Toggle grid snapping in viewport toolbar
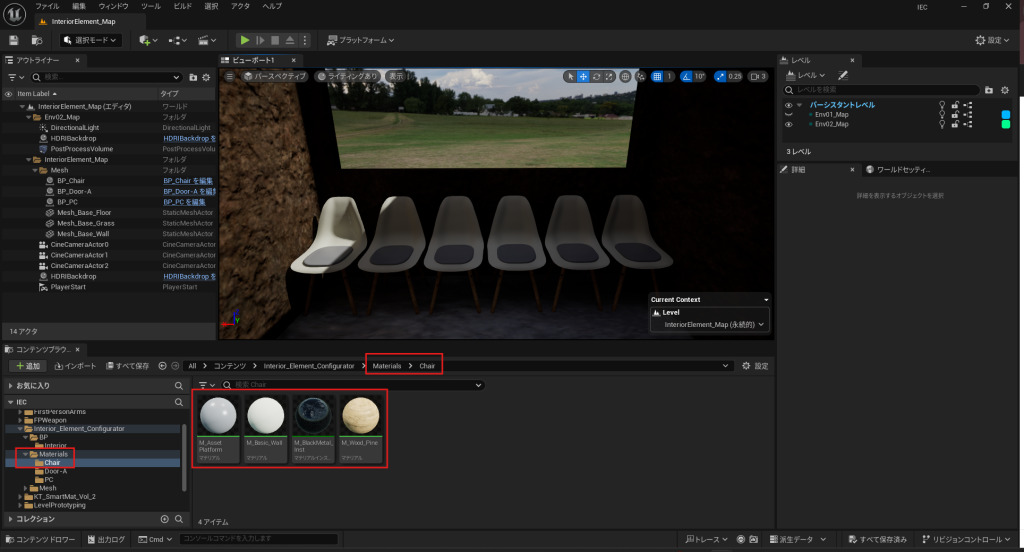This screenshot has height=552, width=1024. pos(657,76)
